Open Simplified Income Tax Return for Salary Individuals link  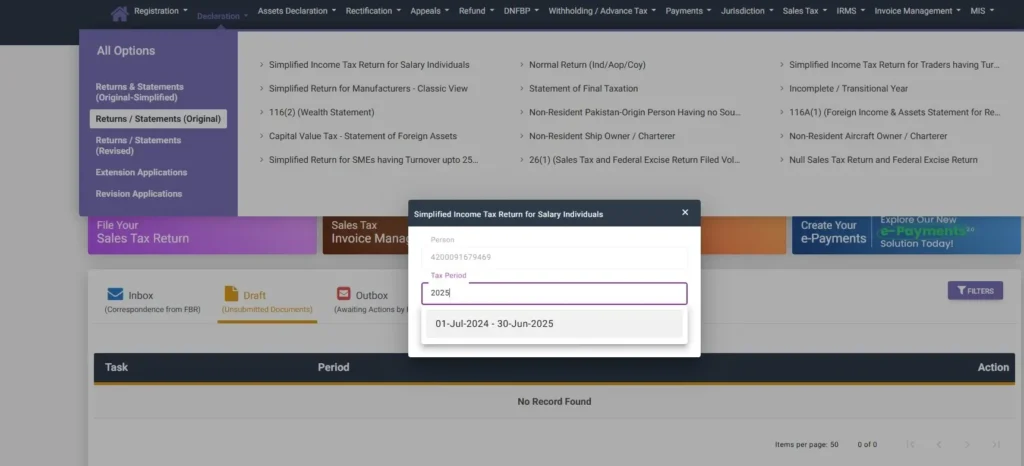tap(369, 65)
